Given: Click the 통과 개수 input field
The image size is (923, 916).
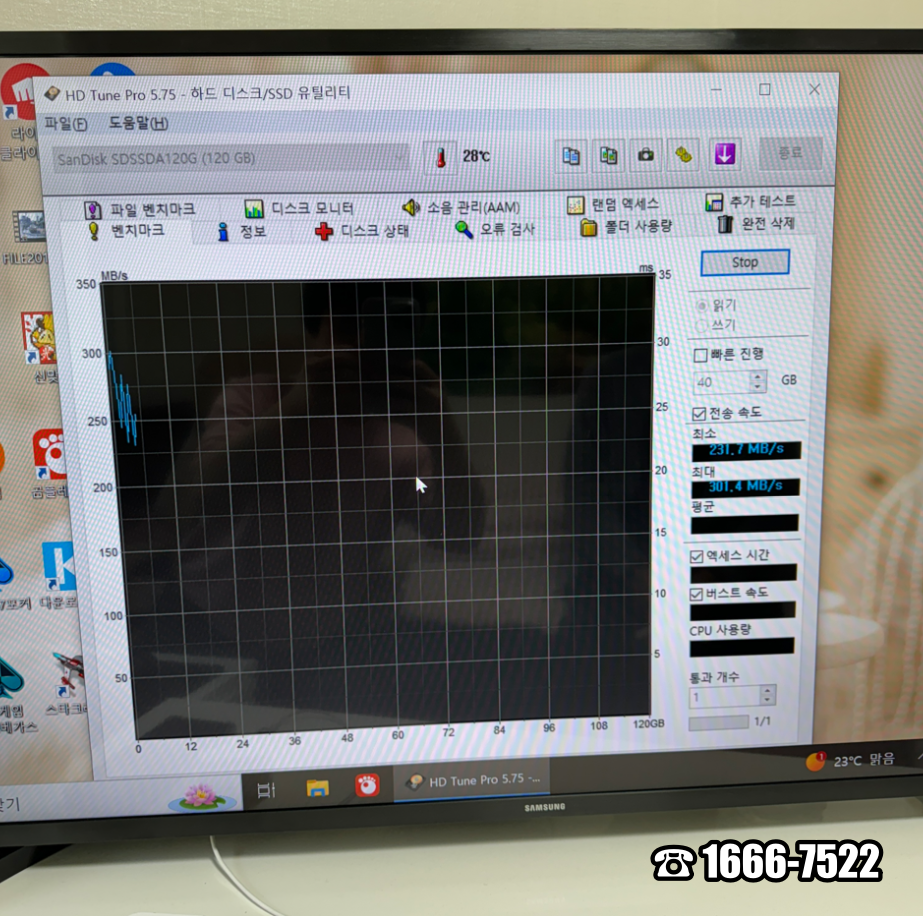Looking at the screenshot, I should point(725,697).
